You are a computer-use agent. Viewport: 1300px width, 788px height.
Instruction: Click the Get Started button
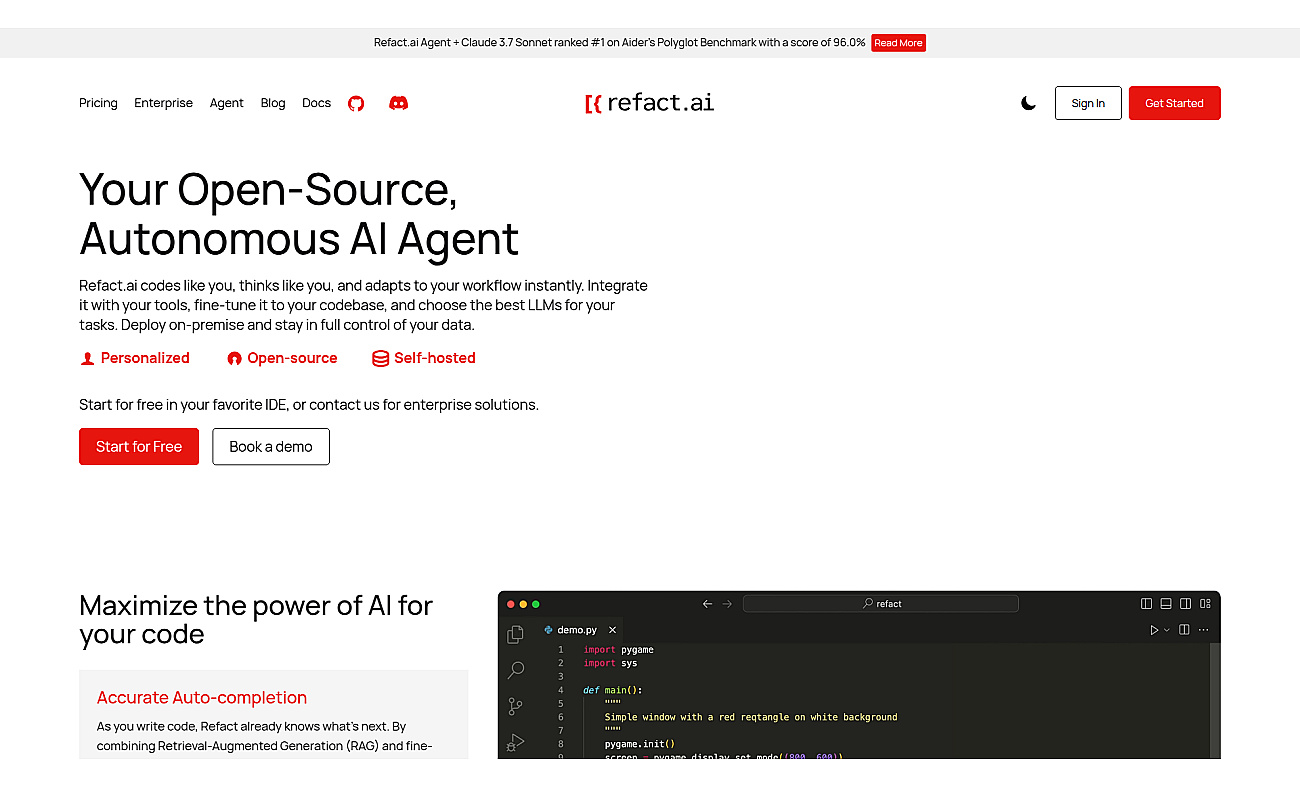tap(1174, 103)
